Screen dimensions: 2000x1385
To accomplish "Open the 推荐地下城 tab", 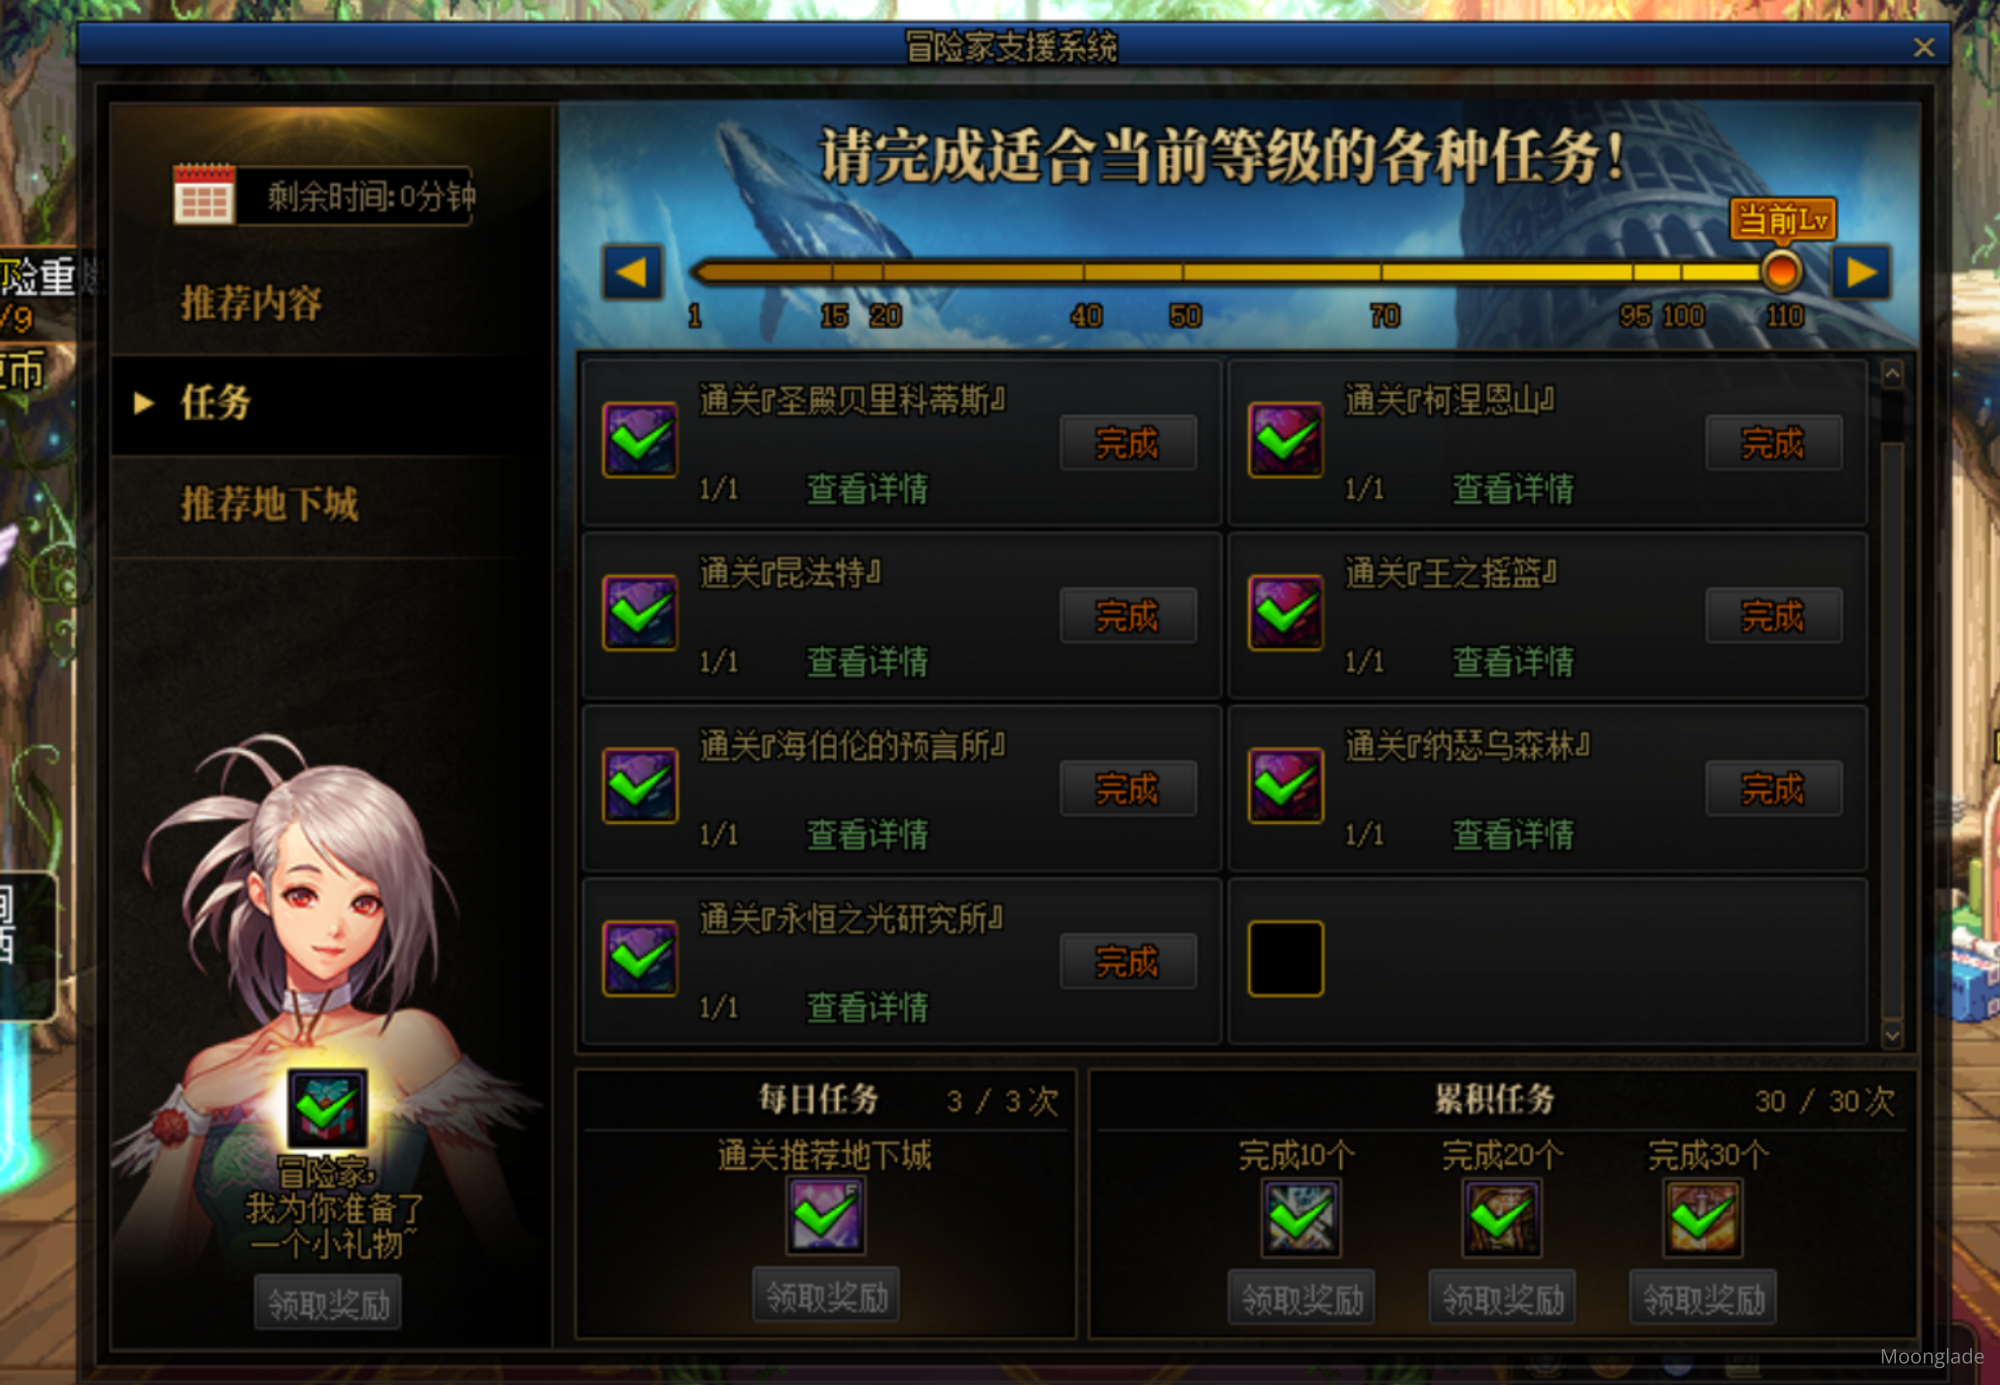I will [x=269, y=503].
